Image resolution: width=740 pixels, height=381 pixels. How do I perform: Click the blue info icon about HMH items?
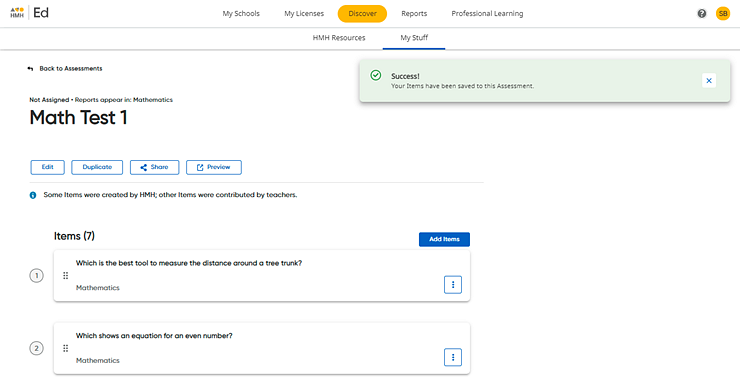(x=33, y=195)
